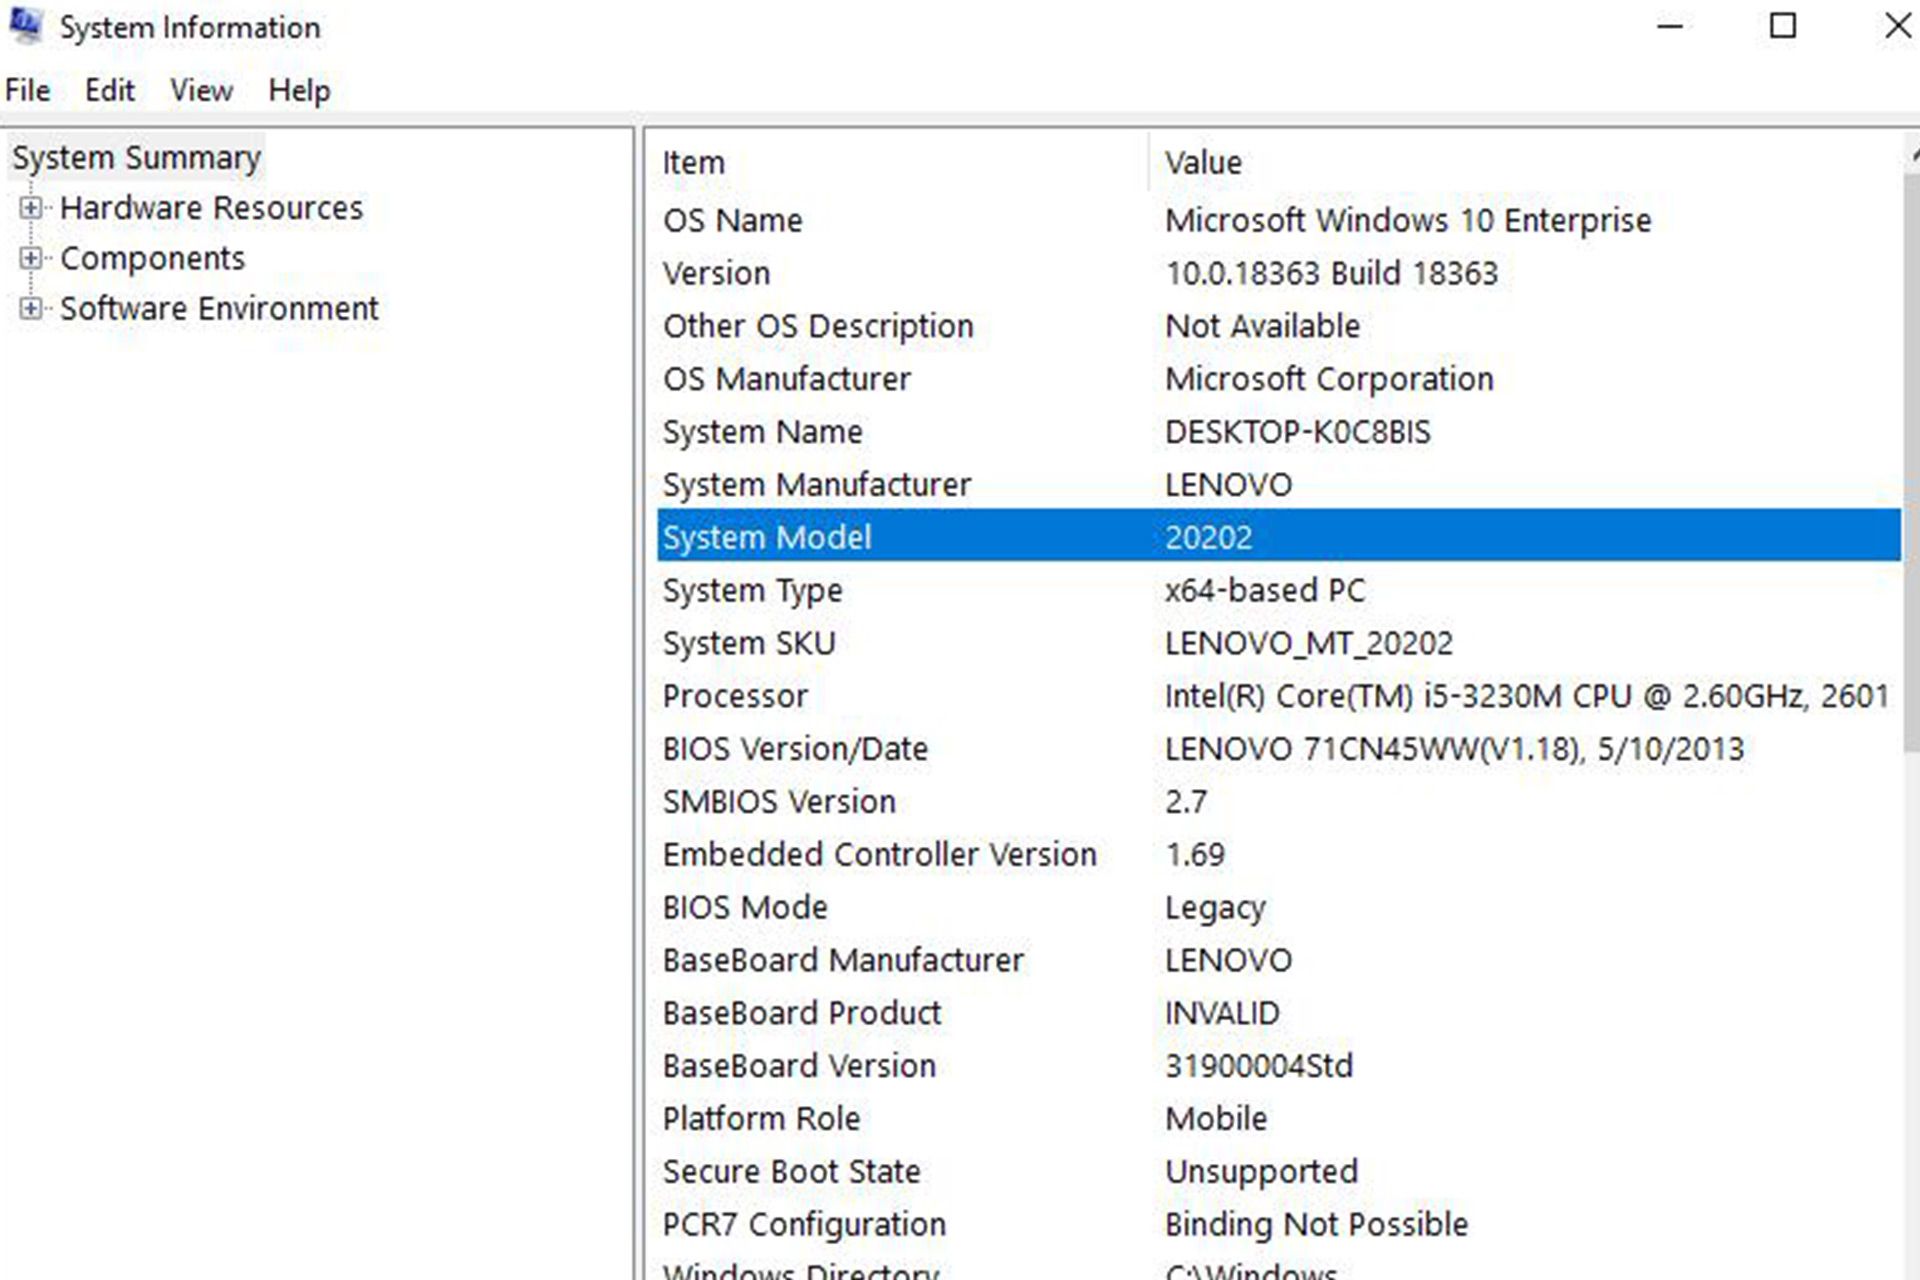Click the Value column header

pyautogui.click(x=1203, y=162)
